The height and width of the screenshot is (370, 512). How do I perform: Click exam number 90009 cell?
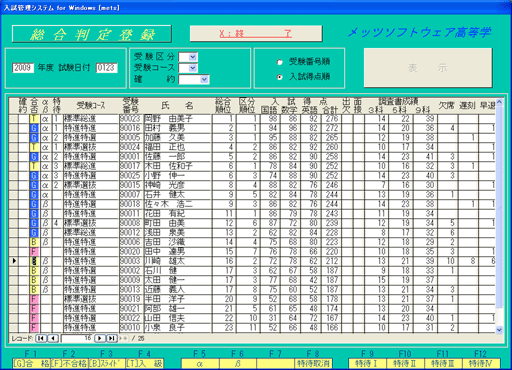tap(131, 280)
